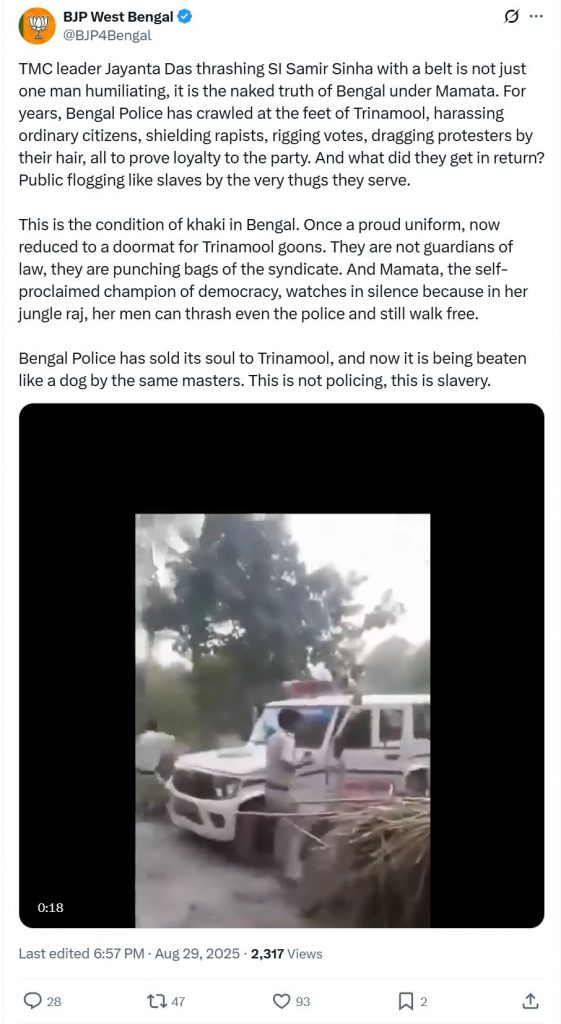Click the 2,317 Views count
The width and height of the screenshot is (561, 1024).
(x=285, y=953)
